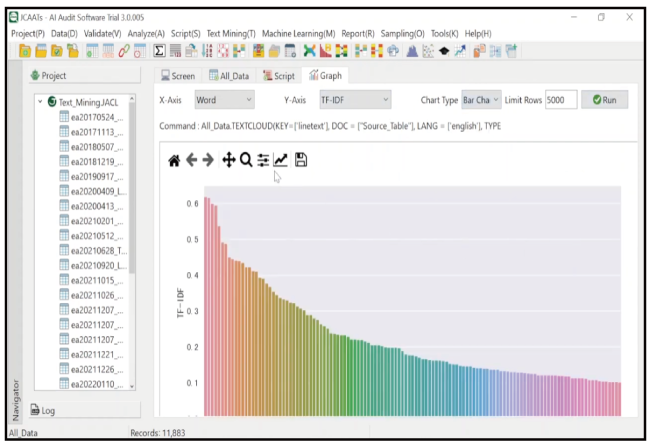Go forward to next graph view
The height and width of the screenshot is (442, 649).
(208, 160)
